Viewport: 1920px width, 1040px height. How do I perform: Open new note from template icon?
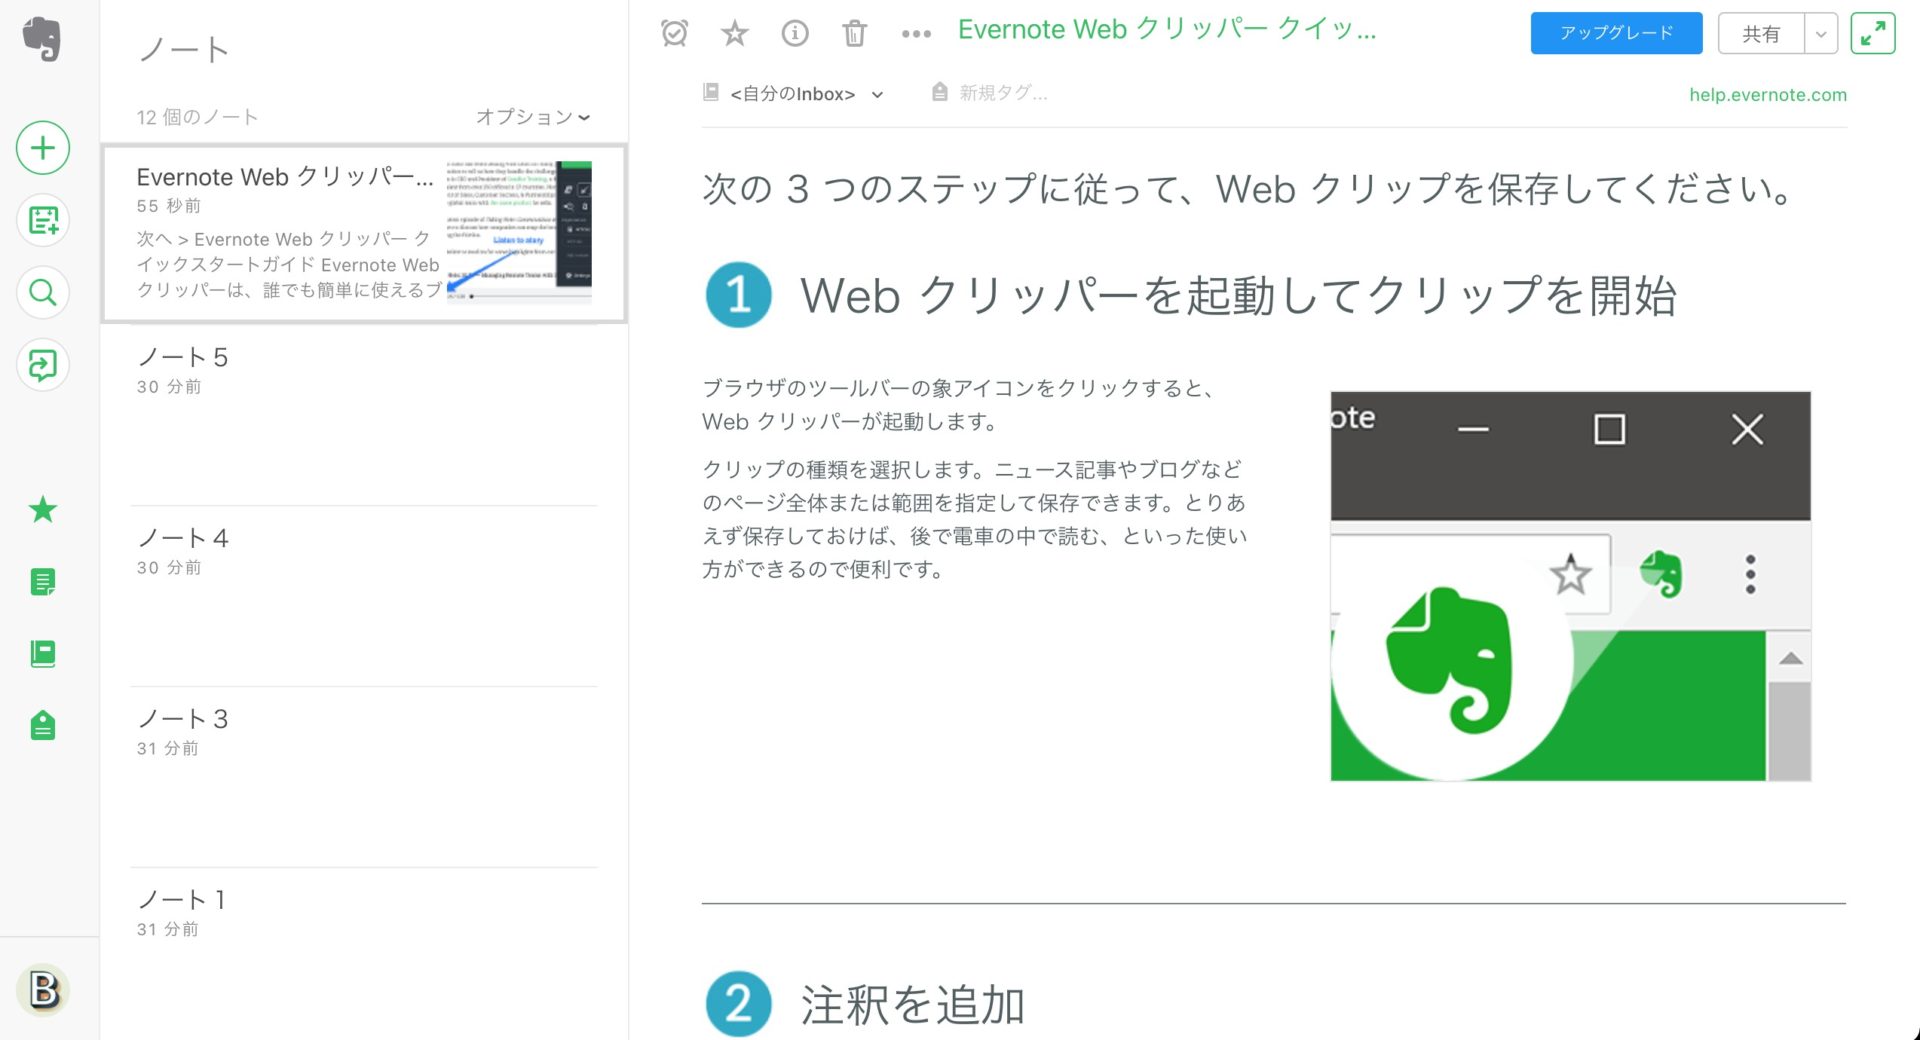[43, 220]
